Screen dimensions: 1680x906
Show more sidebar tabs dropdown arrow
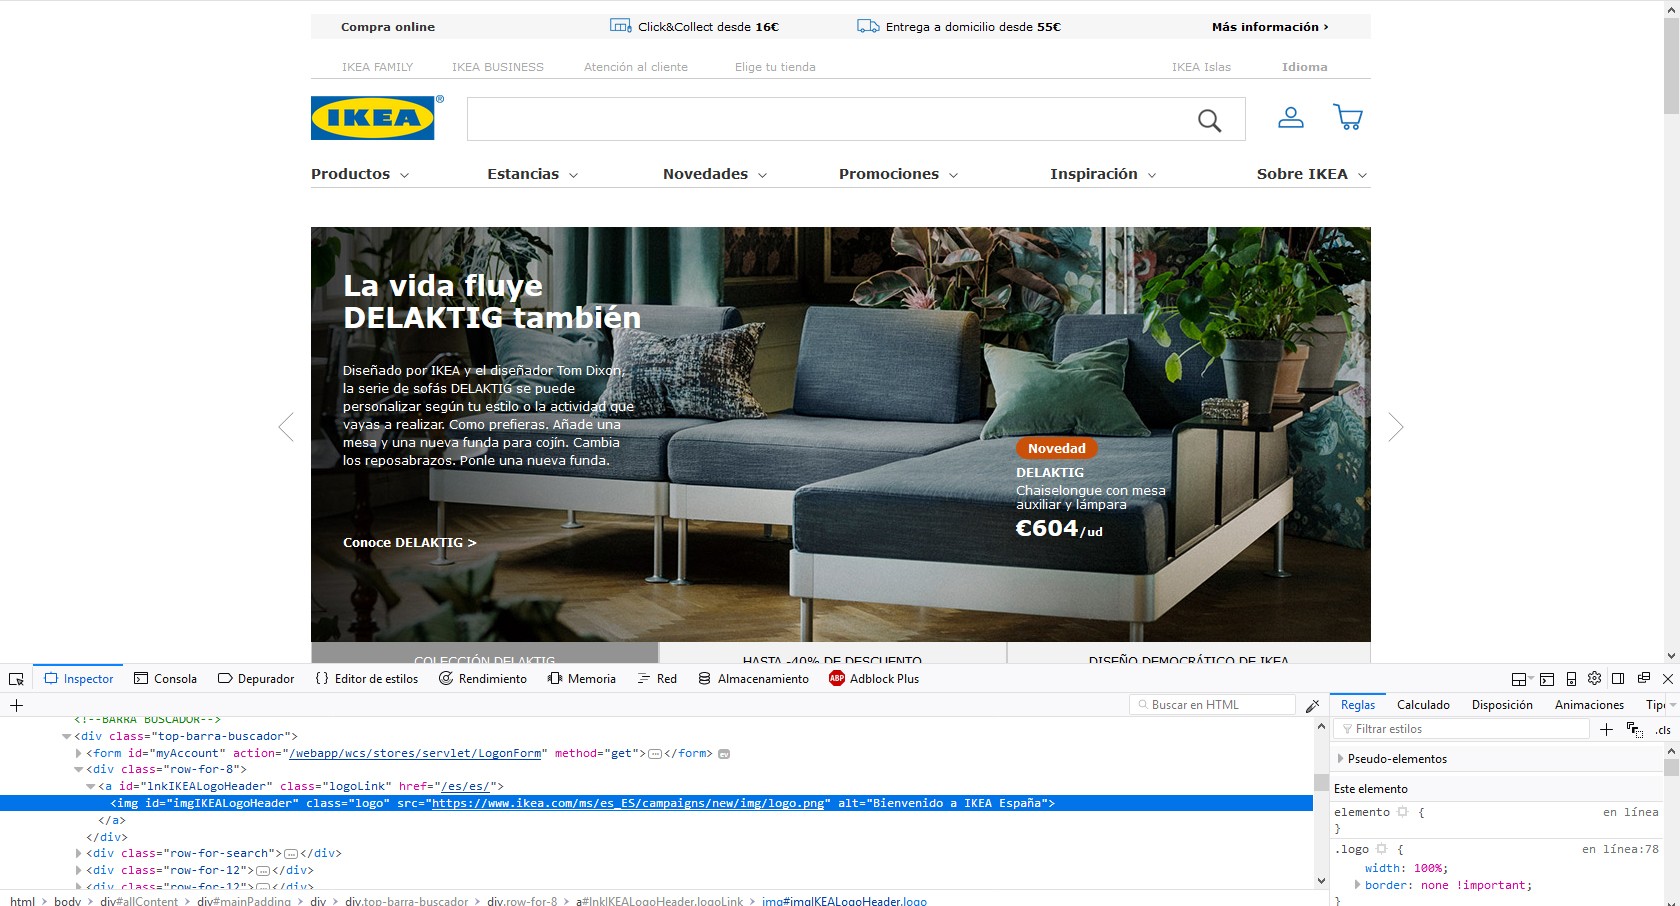[1673, 705]
